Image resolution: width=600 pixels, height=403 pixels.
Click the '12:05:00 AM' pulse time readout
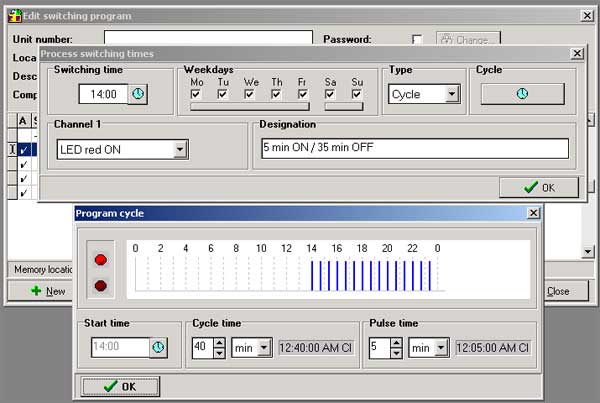(x=493, y=348)
